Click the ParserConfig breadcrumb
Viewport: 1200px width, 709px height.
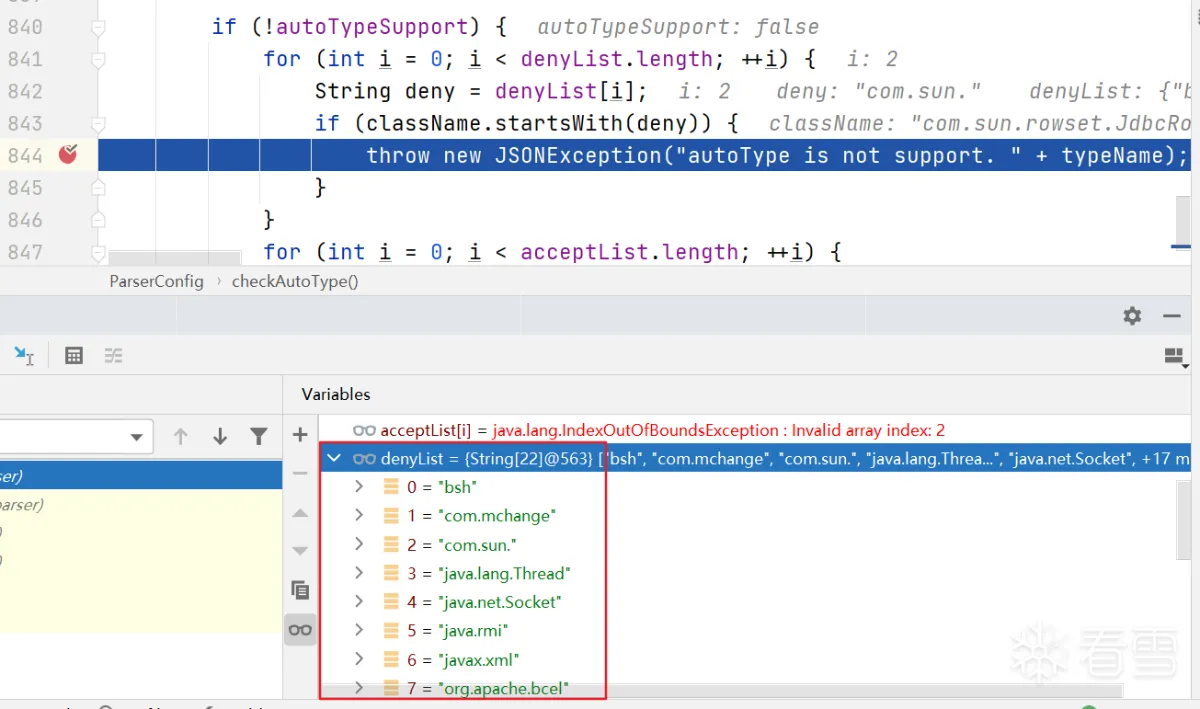click(x=156, y=281)
